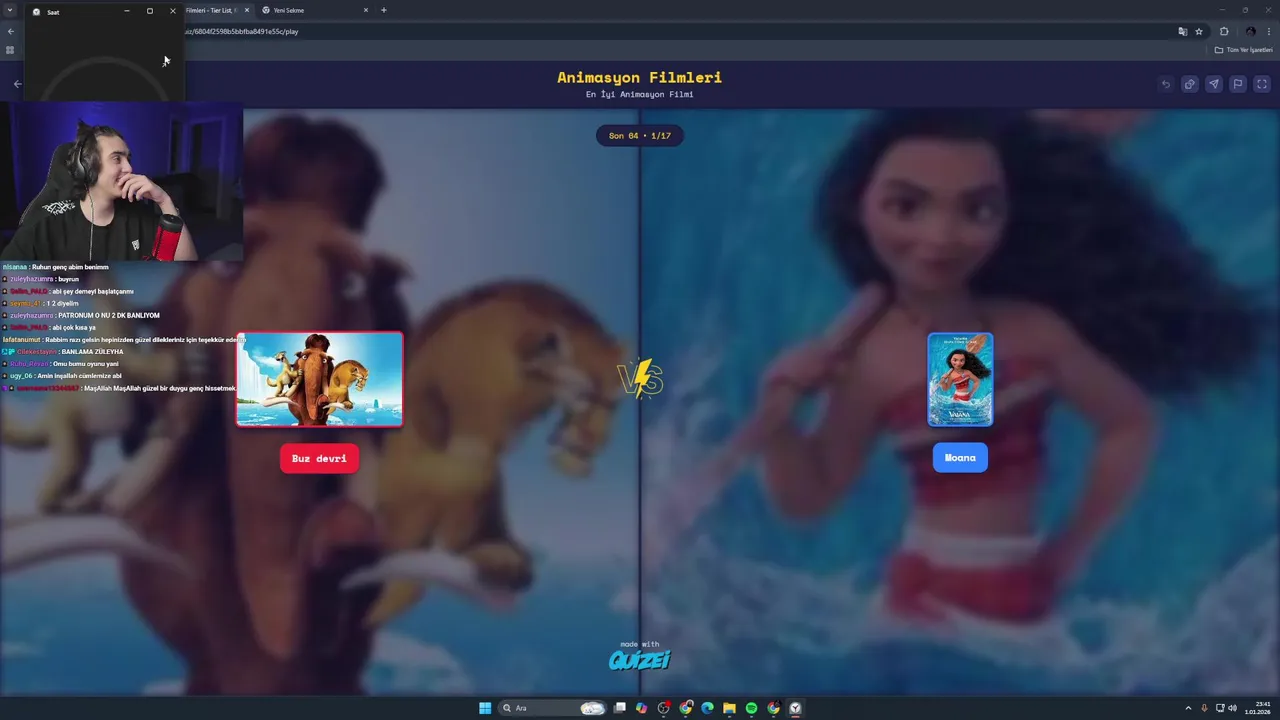Click the browser back navigation arrow
Viewport: 1280px width, 720px height.
point(11,31)
